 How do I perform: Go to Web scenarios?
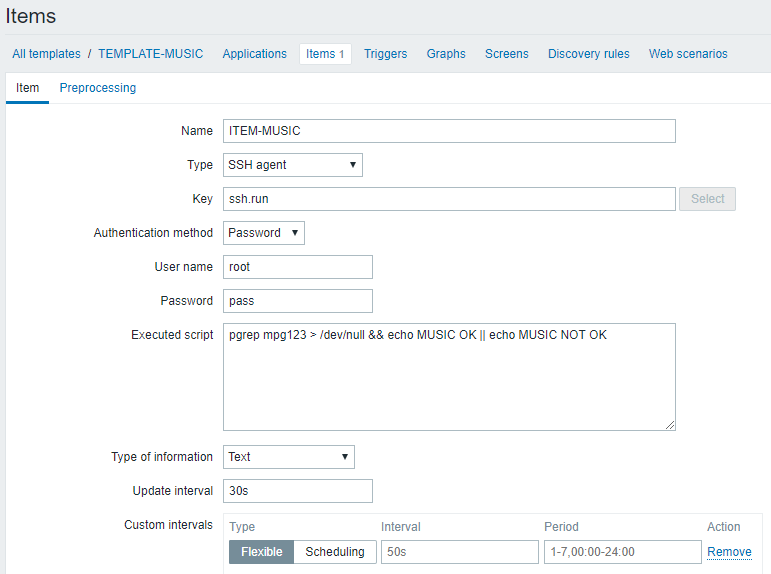(x=688, y=54)
